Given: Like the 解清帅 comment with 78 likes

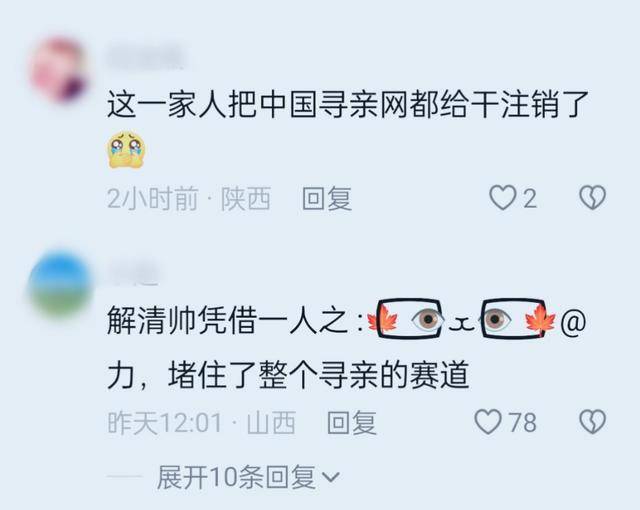Looking at the screenshot, I should click(488, 422).
